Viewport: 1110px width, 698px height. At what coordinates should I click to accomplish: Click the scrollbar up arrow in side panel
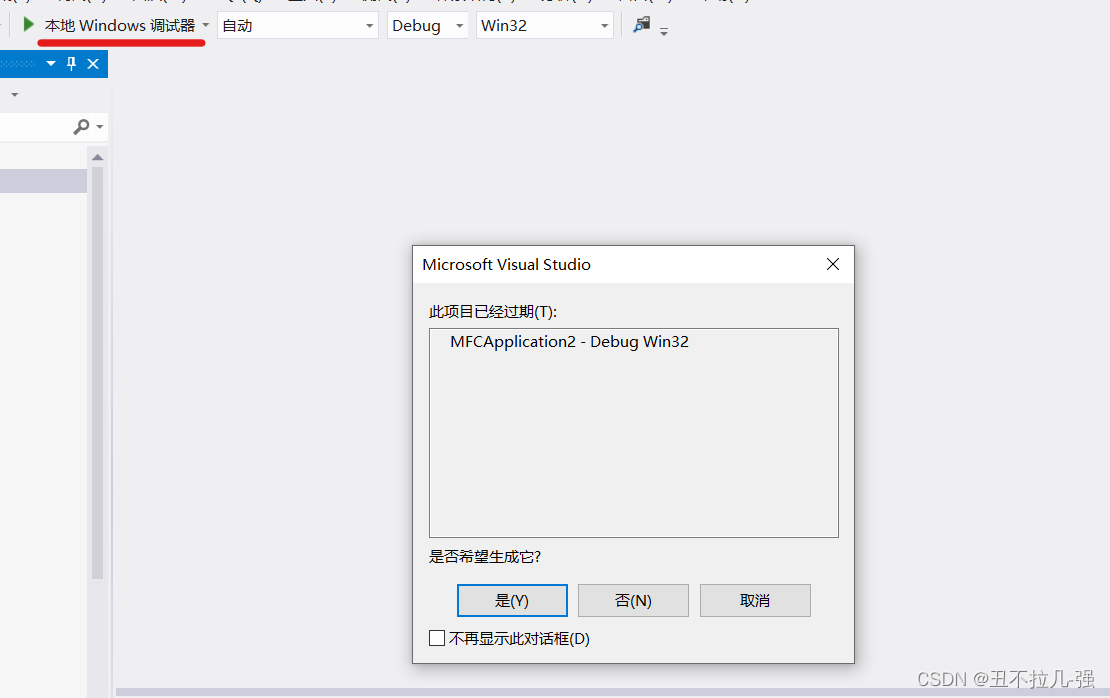98,157
